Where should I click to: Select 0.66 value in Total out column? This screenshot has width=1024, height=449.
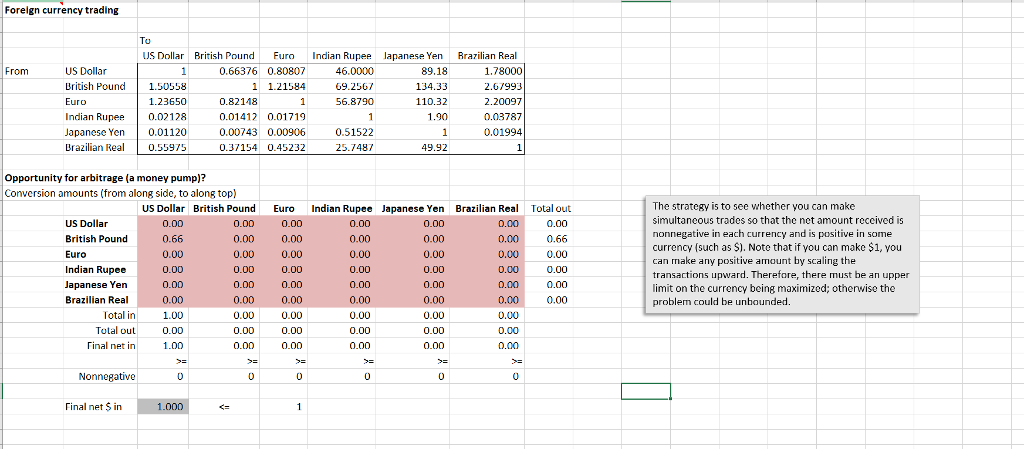[x=551, y=239]
